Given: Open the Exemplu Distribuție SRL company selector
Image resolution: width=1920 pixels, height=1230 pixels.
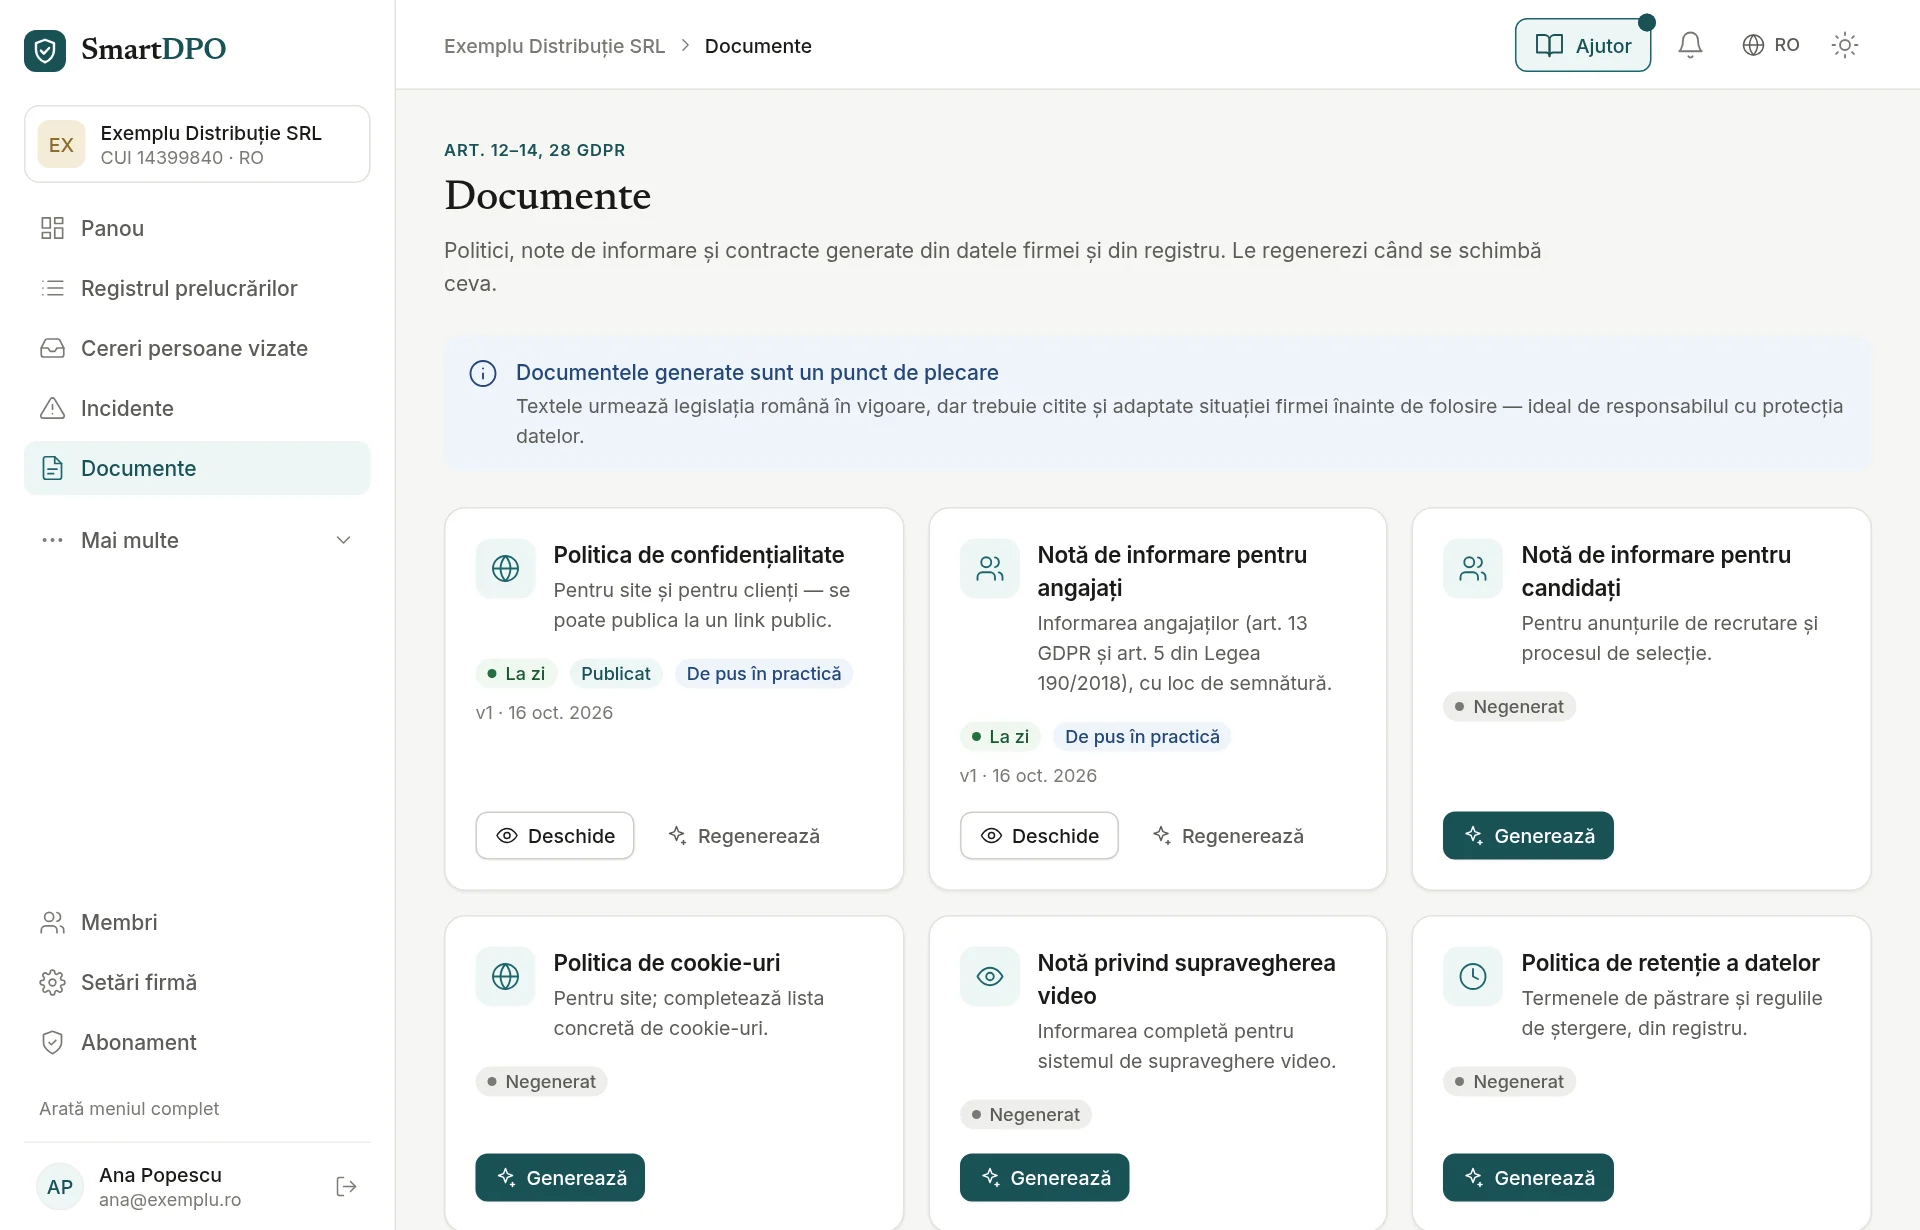Looking at the screenshot, I should click(197, 144).
